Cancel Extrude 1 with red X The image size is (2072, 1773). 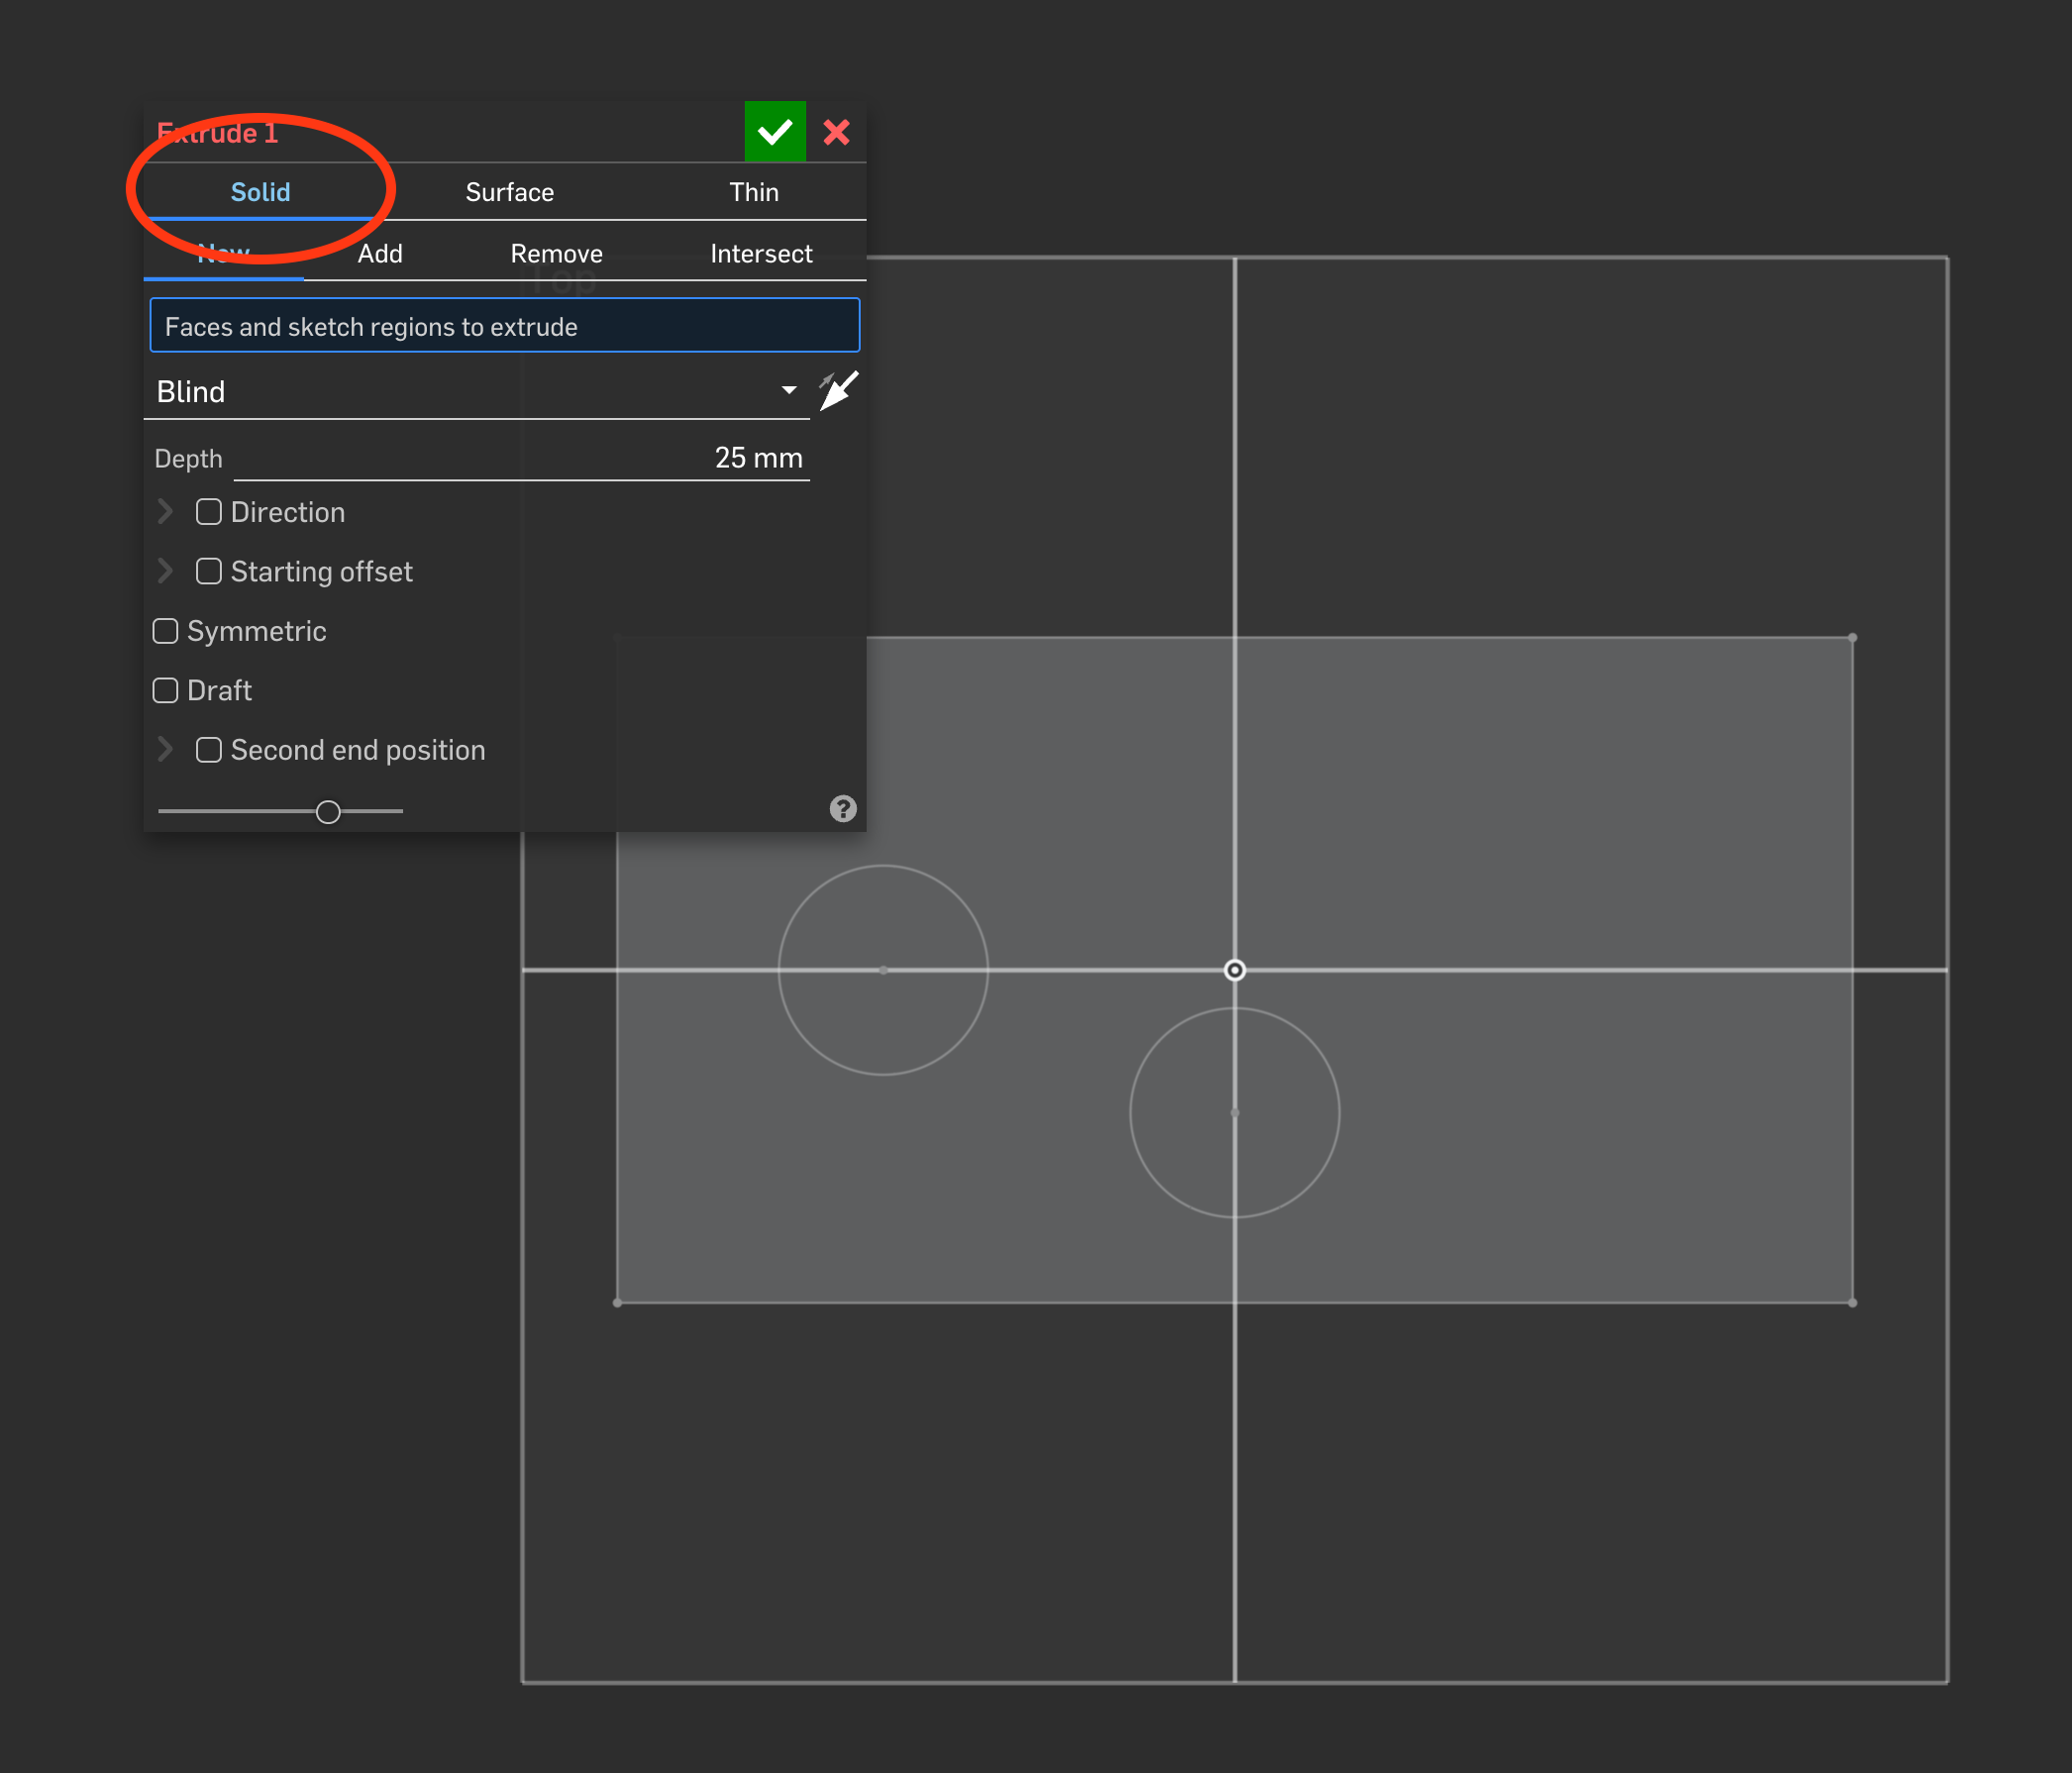[x=836, y=132]
